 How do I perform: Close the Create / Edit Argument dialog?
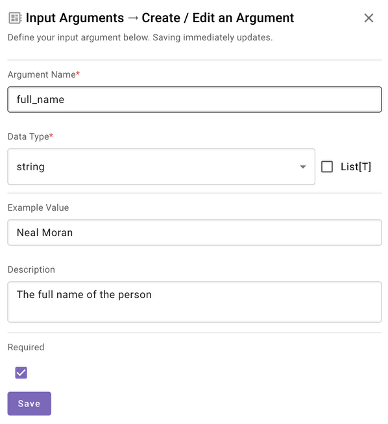(369, 18)
